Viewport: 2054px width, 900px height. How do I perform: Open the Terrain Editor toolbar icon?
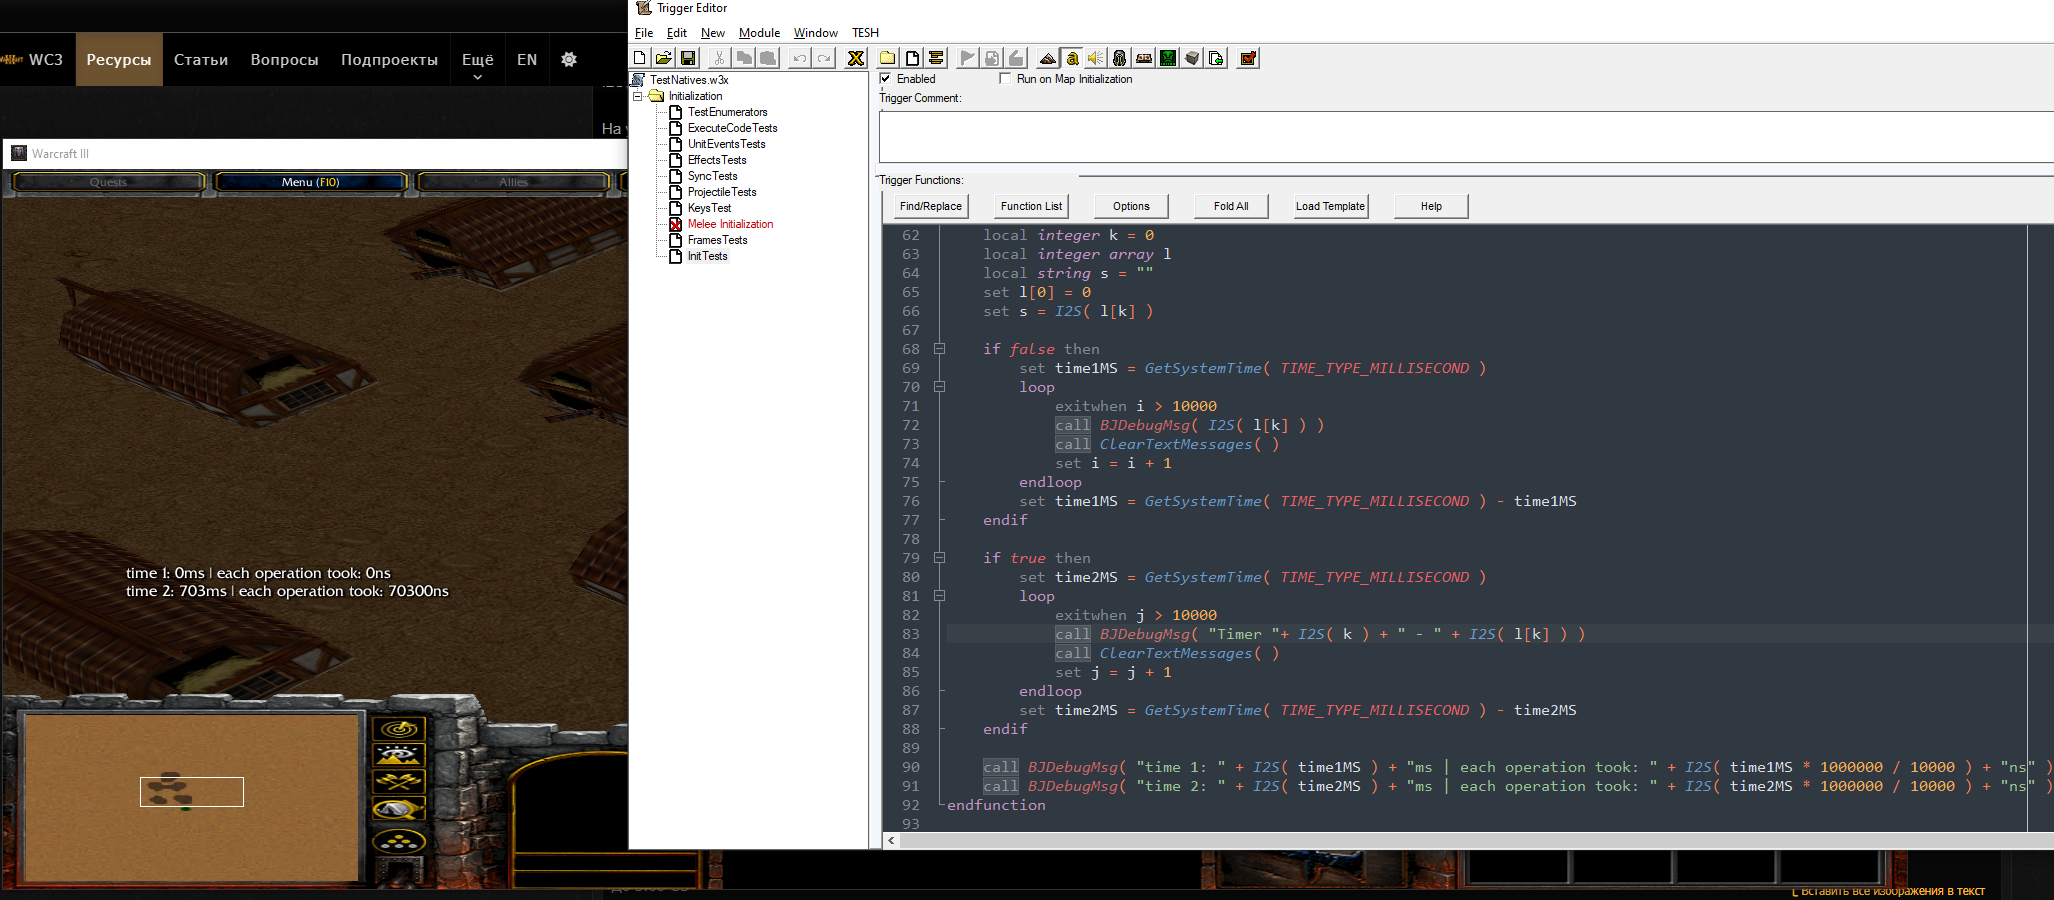(x=1047, y=58)
